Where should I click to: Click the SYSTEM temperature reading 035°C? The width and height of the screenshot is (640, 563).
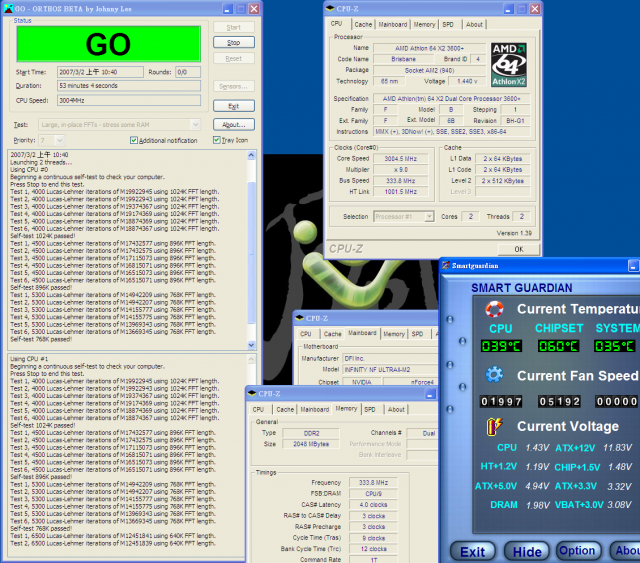click(x=614, y=346)
